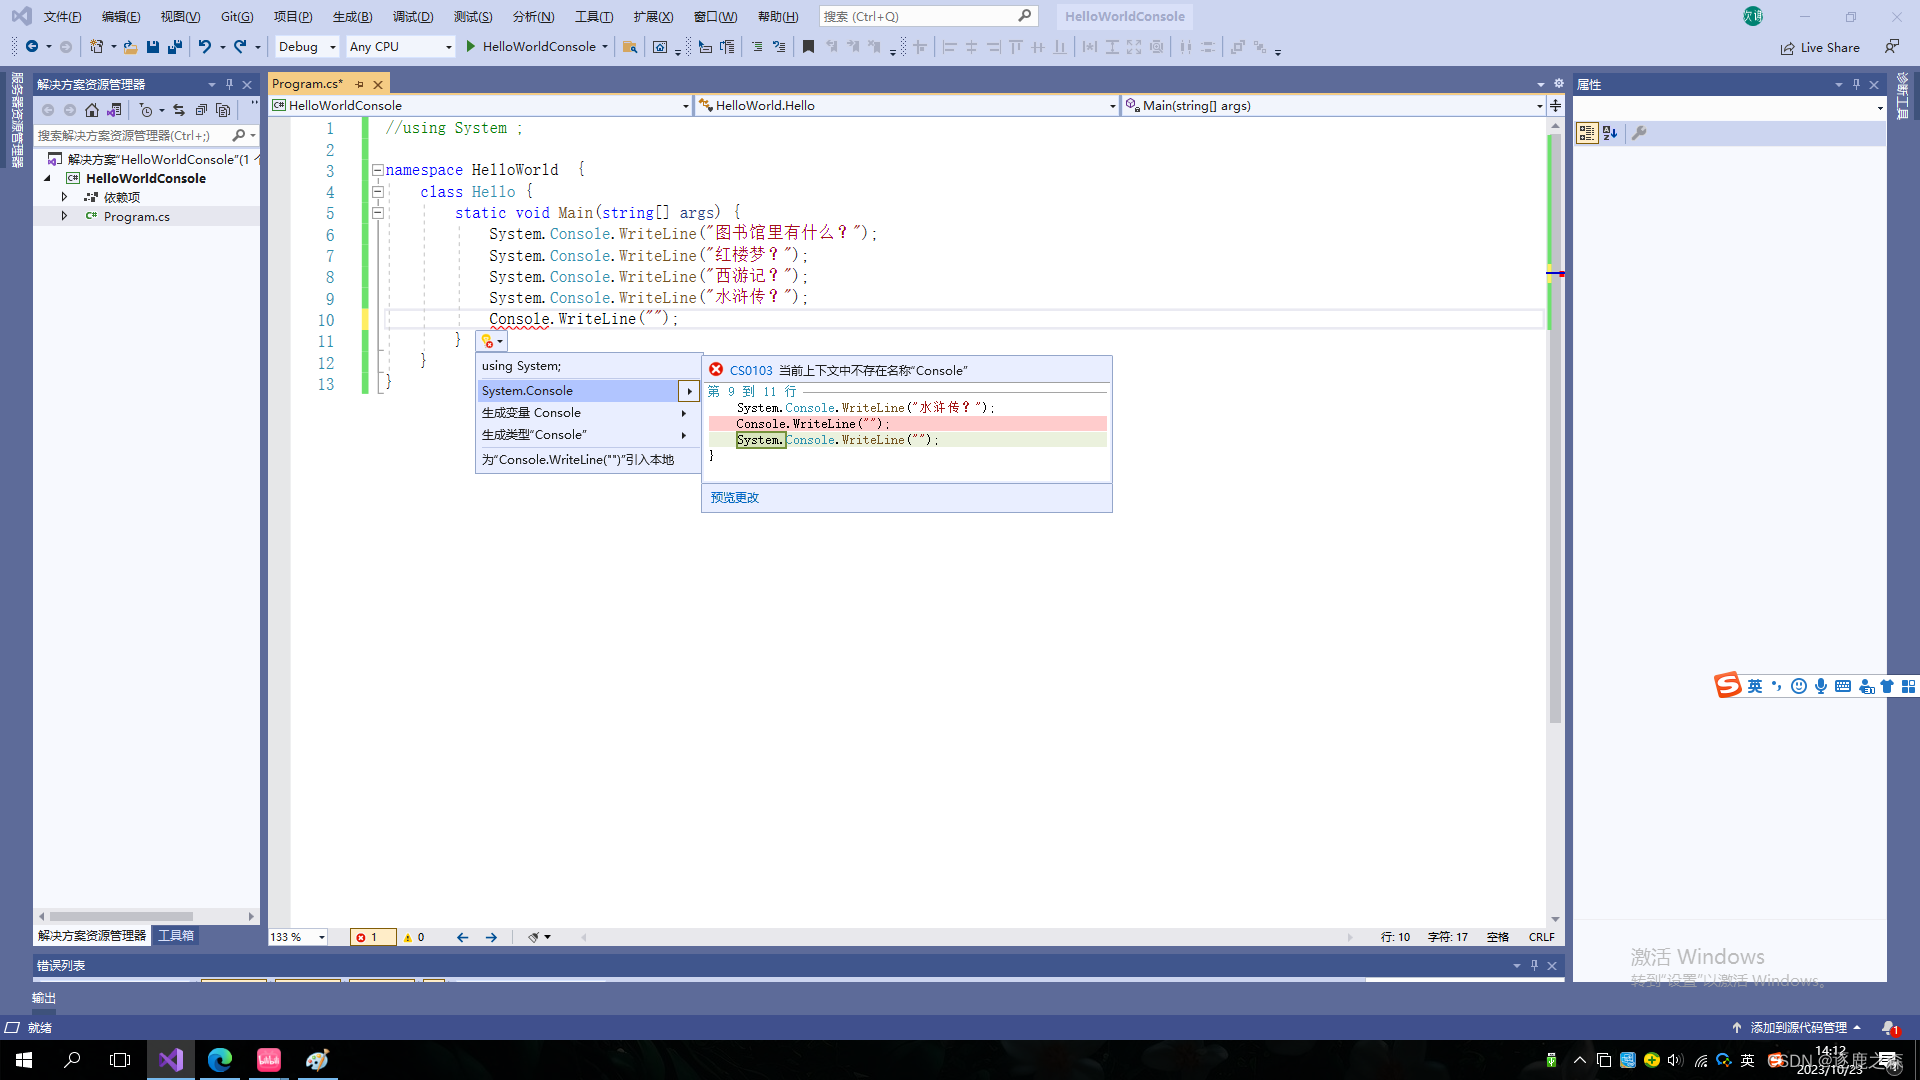Click the Live Share icon button
Image resolution: width=1920 pixels, height=1080 pixels.
point(1820,47)
